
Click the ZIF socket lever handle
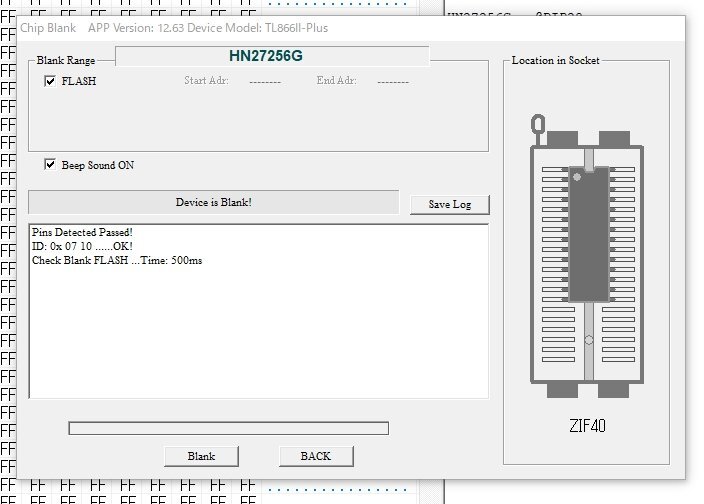(538, 125)
